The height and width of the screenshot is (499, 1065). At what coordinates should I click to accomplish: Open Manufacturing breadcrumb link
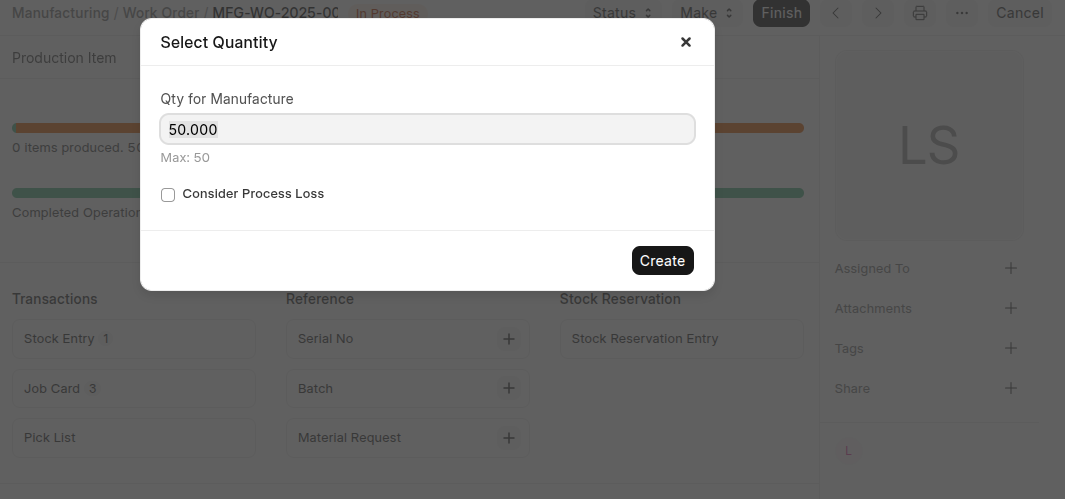60,13
